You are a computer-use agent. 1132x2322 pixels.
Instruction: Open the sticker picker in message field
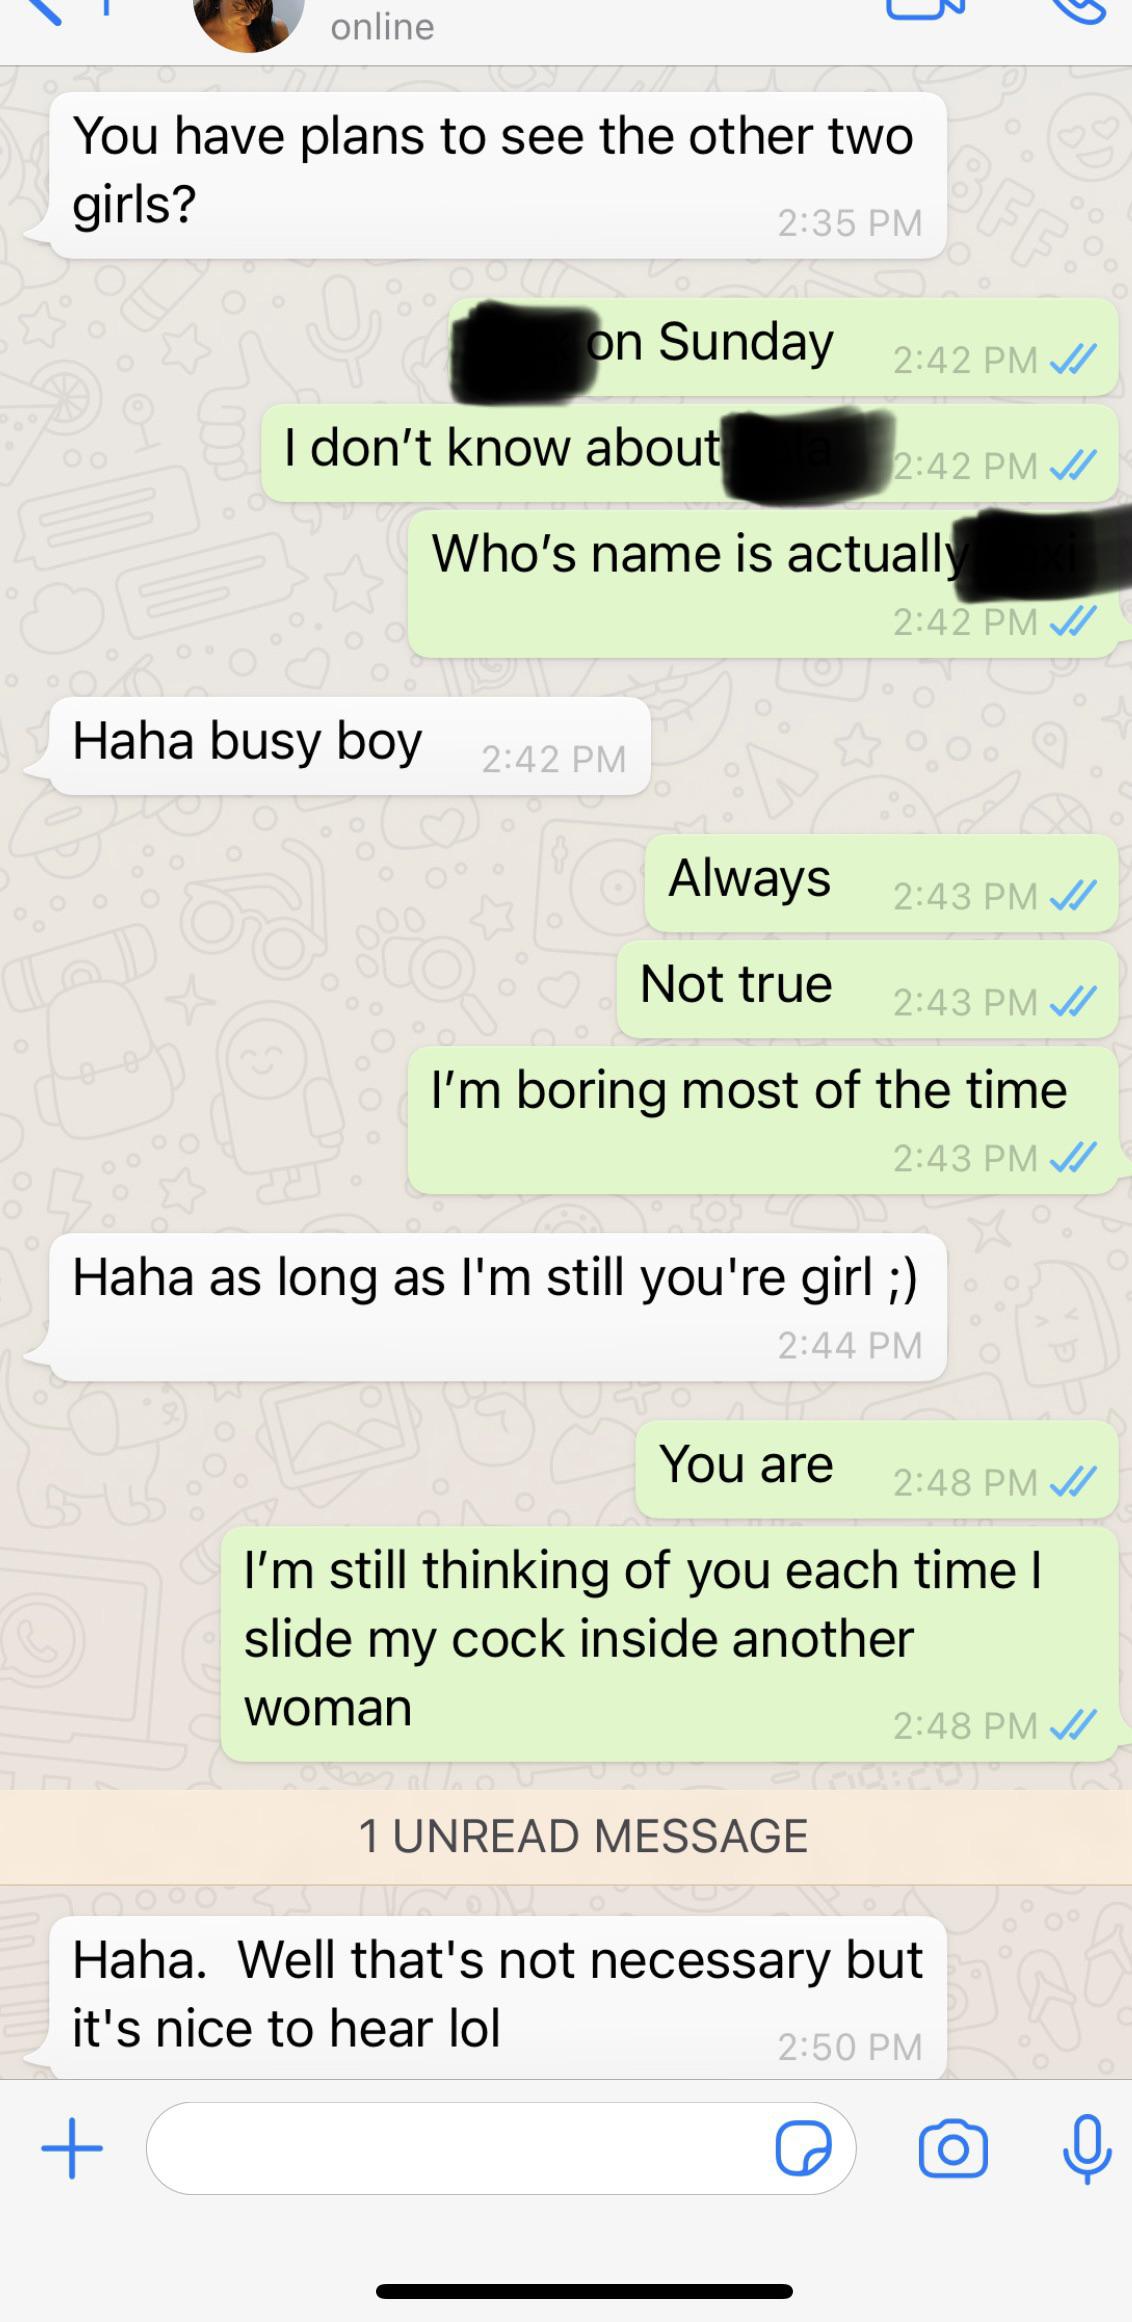[804, 2148]
